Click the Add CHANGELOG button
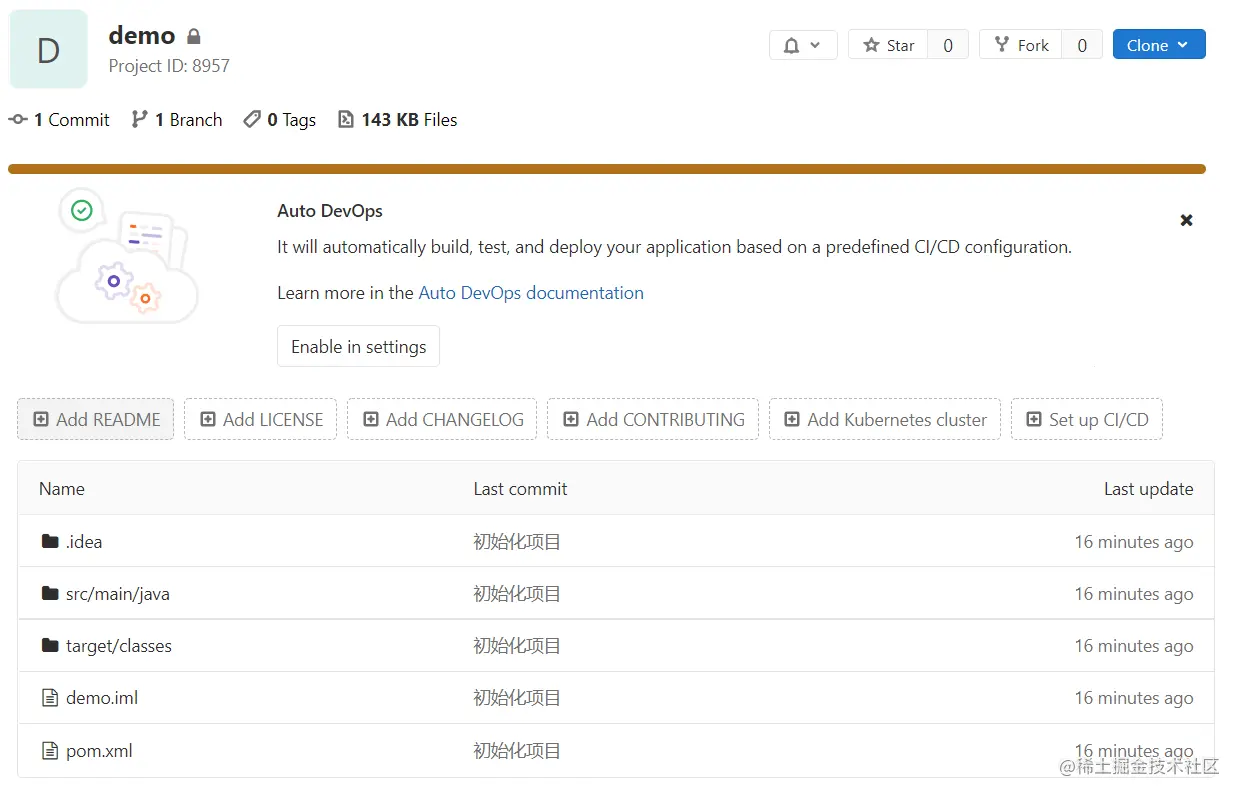 [442, 420]
